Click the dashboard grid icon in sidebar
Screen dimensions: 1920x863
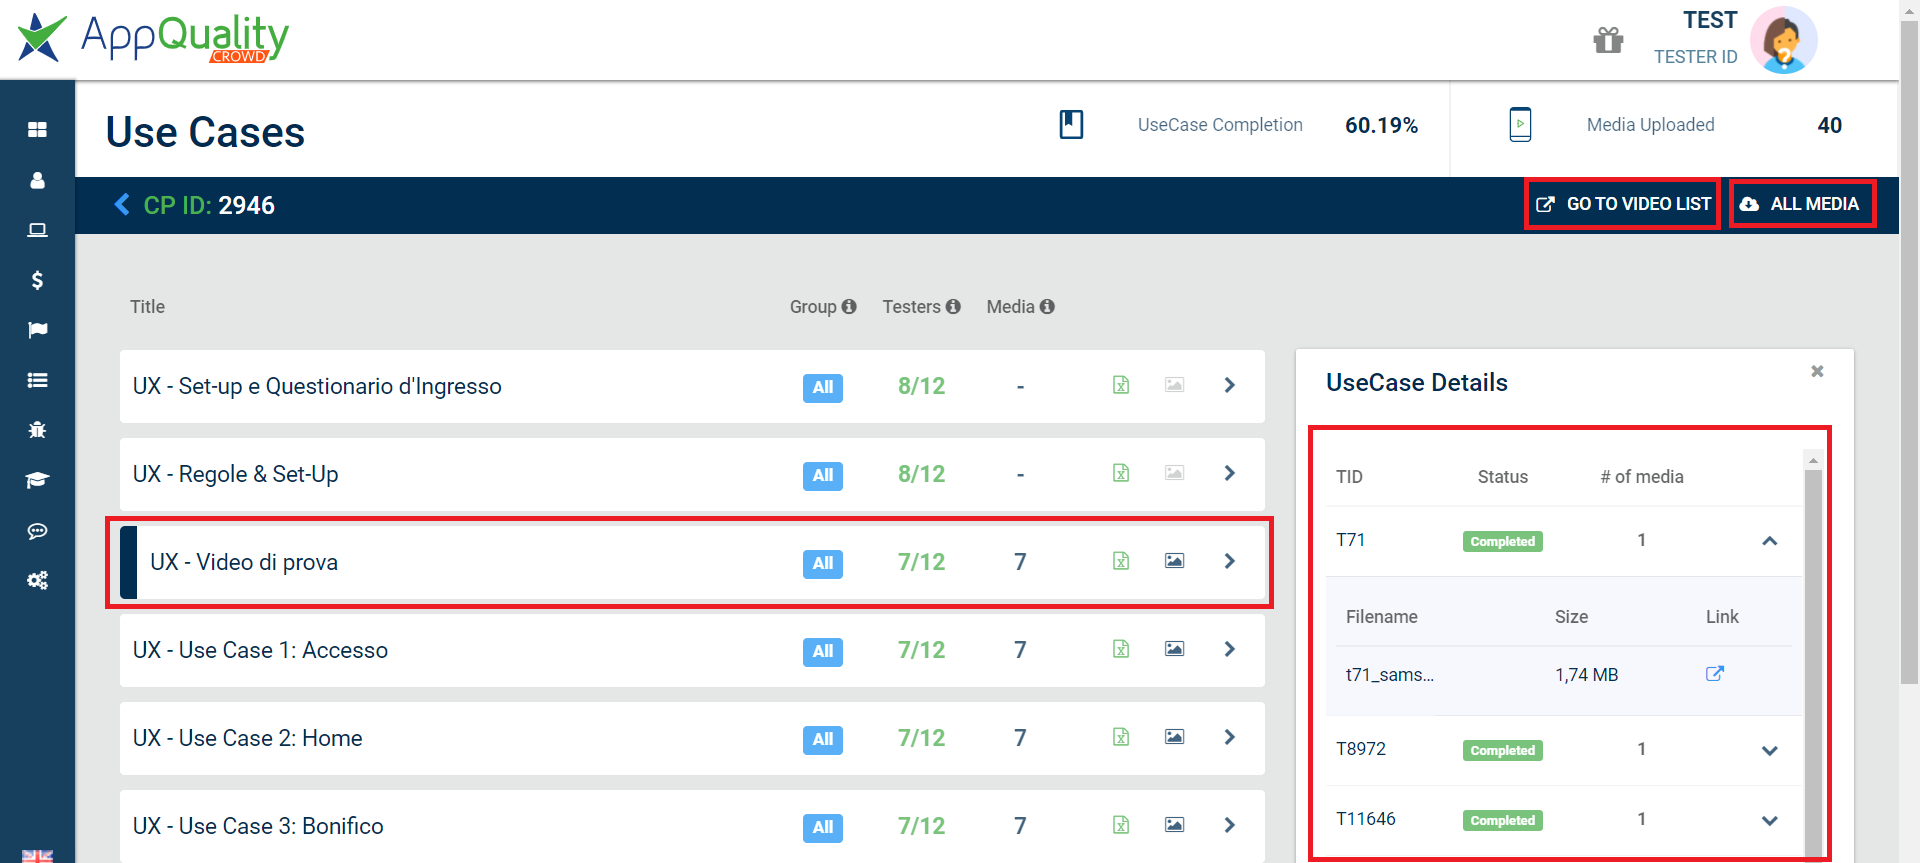(x=37, y=129)
